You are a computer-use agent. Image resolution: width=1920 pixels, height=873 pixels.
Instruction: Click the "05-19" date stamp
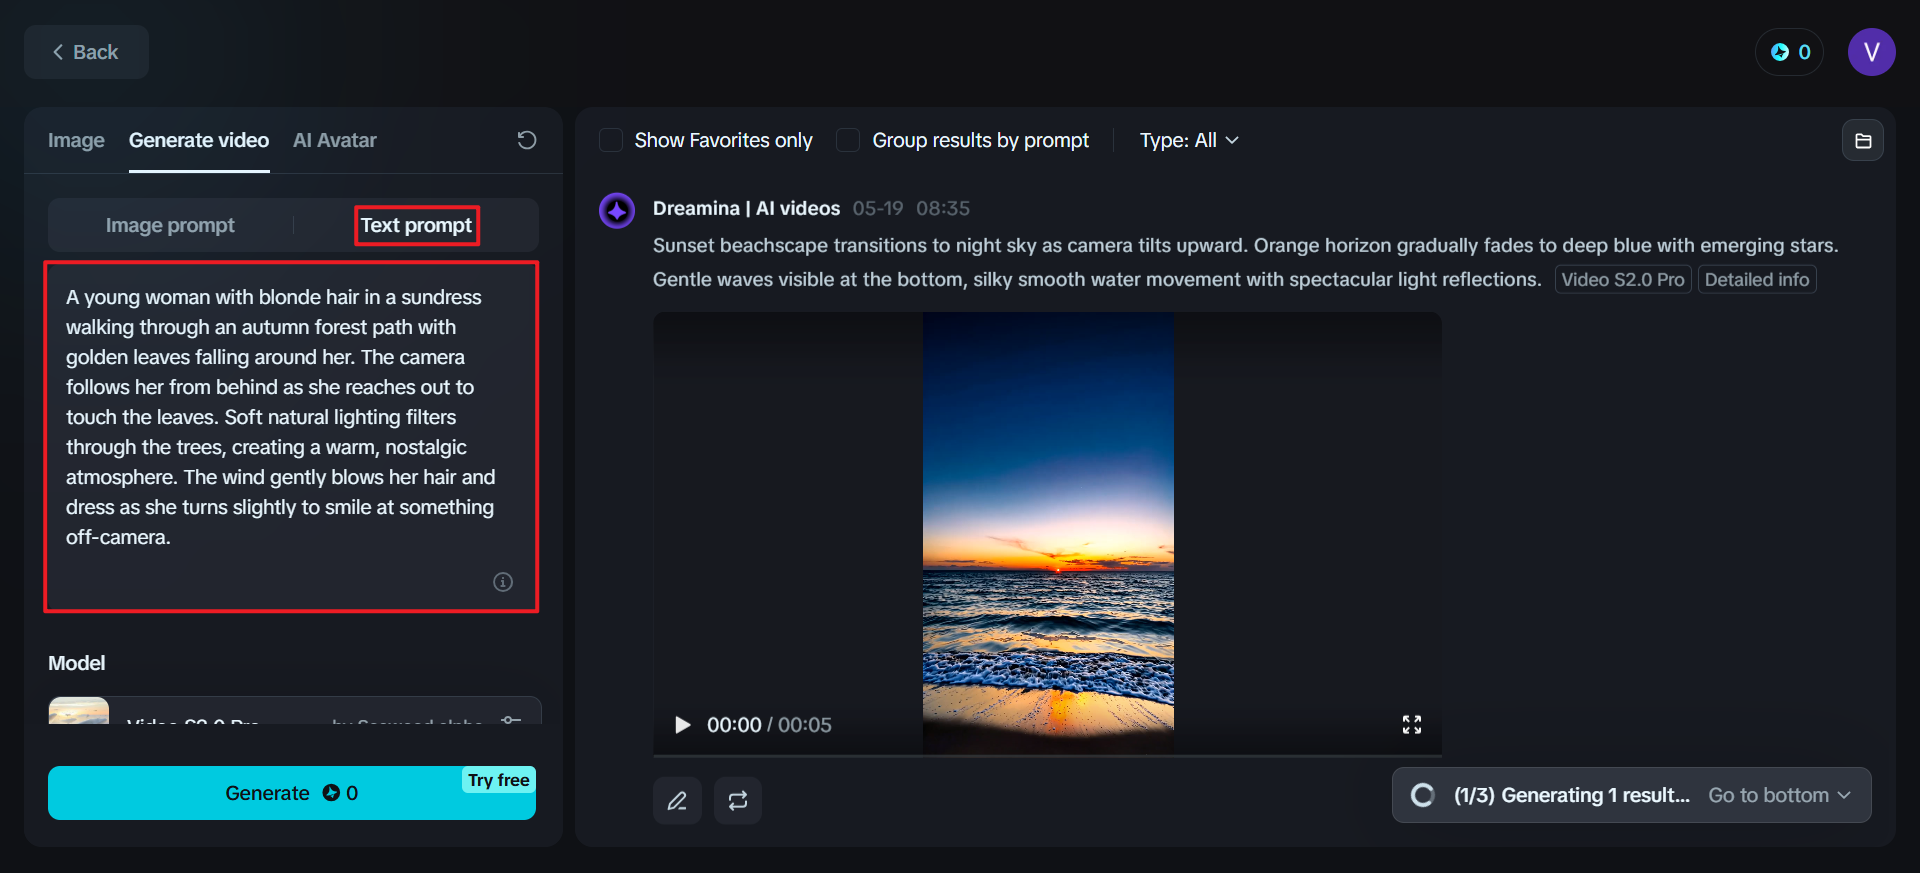tap(878, 208)
